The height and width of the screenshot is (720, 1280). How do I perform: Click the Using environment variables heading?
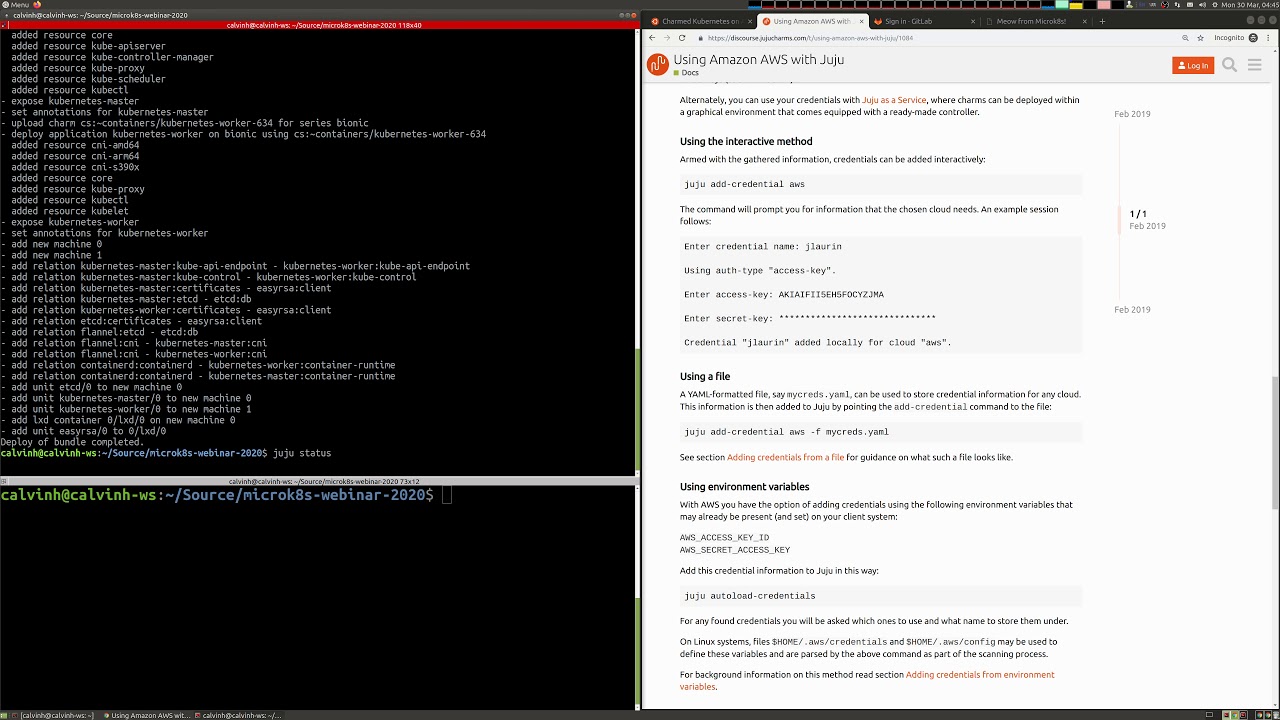tap(745, 487)
